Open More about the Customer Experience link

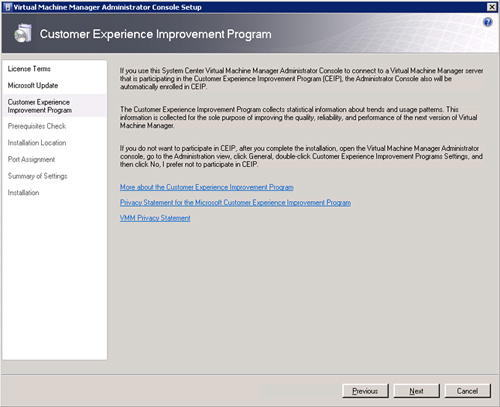click(207, 187)
